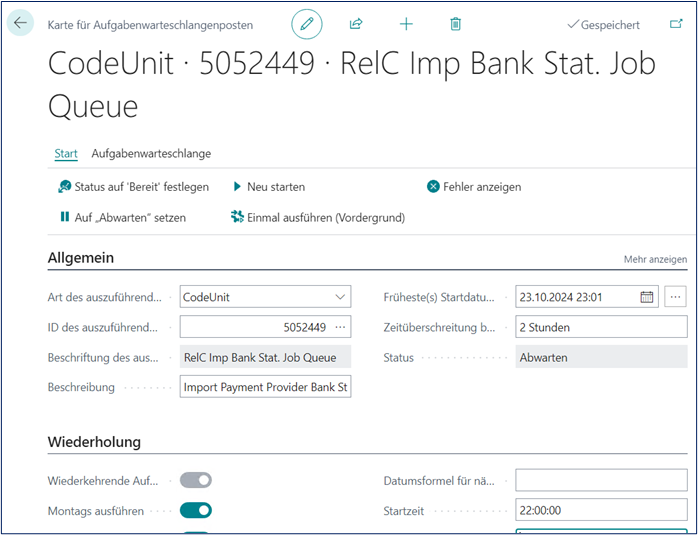Open page in new window icon
698x535 pixels.
tap(676, 24)
